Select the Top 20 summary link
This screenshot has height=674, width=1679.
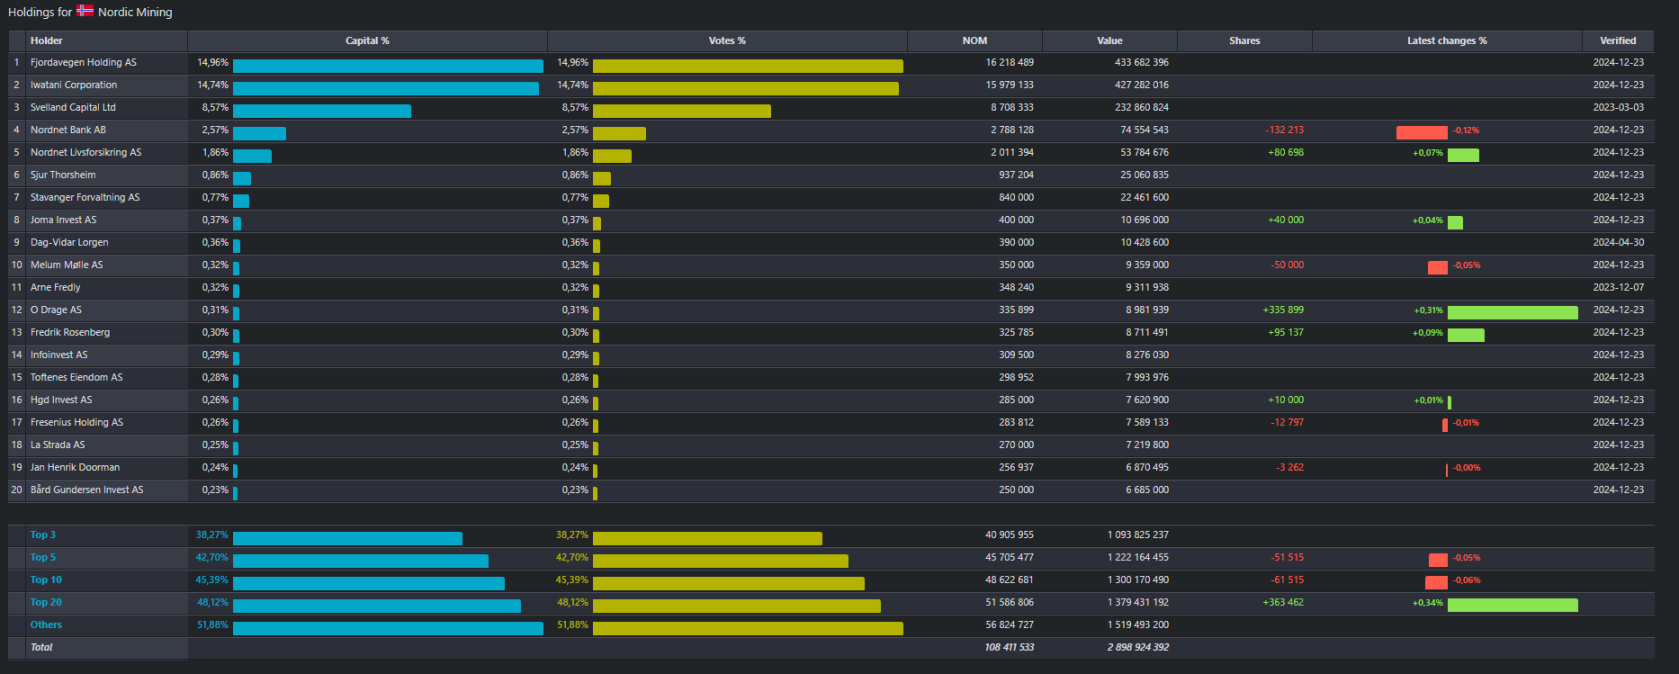pos(46,602)
